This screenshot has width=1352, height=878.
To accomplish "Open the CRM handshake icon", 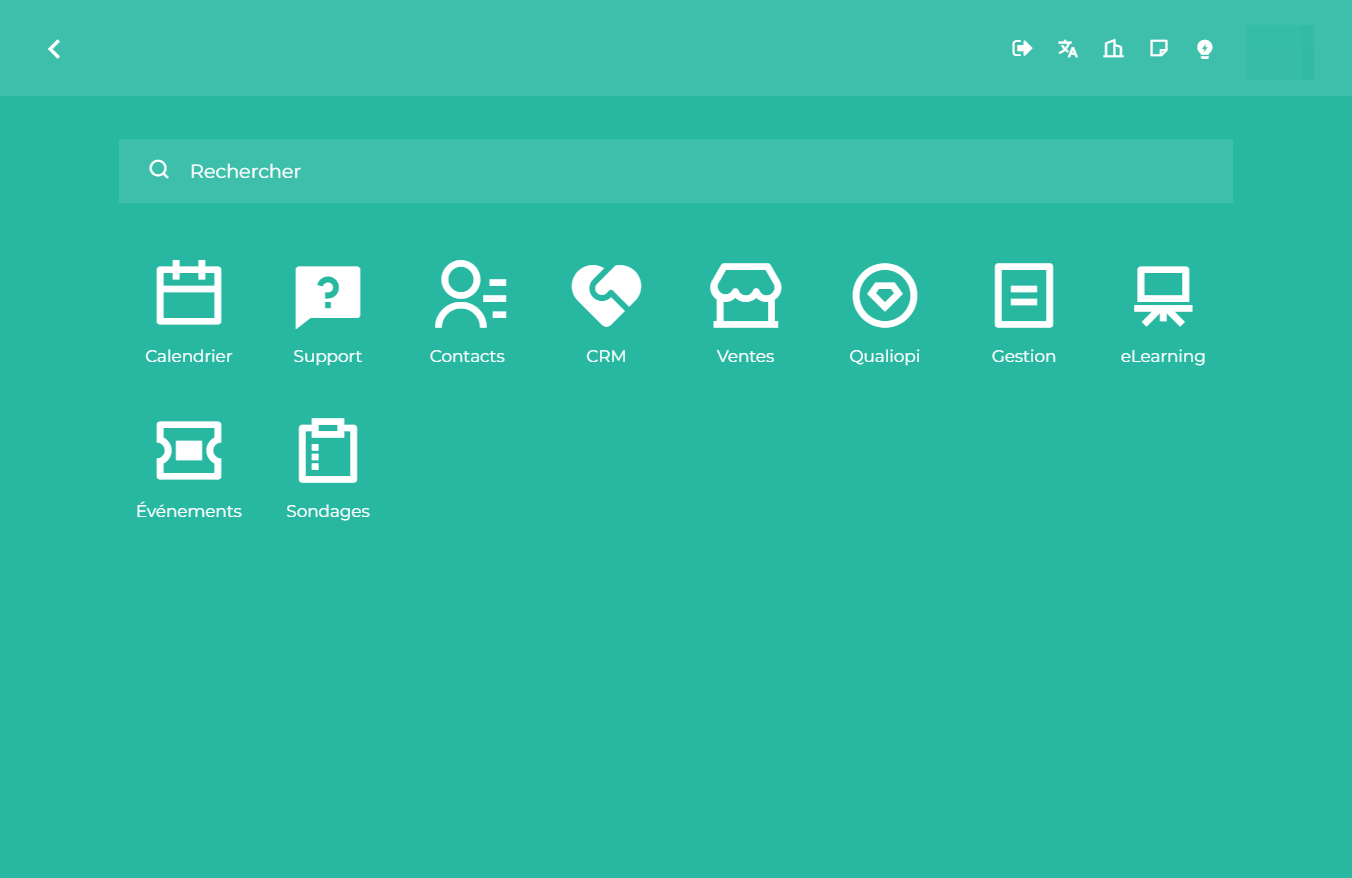I will coord(606,295).
